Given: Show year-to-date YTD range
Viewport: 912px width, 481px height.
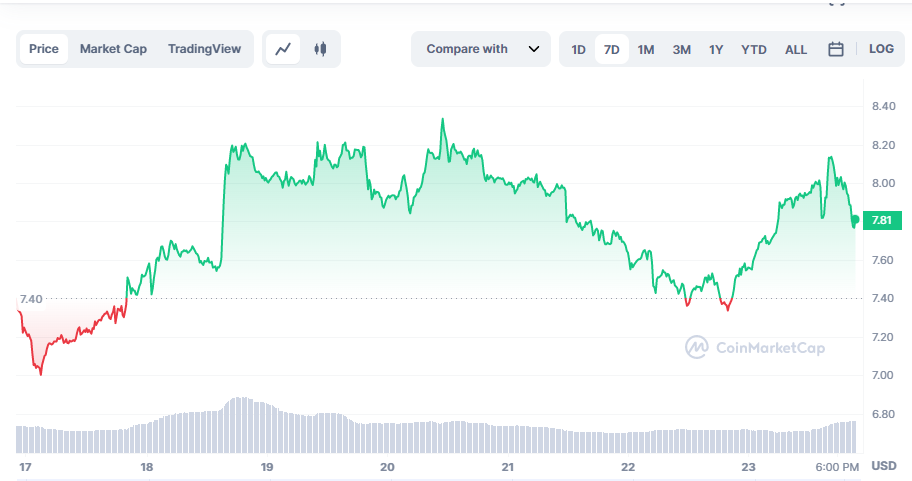Looking at the screenshot, I should click(x=754, y=49).
